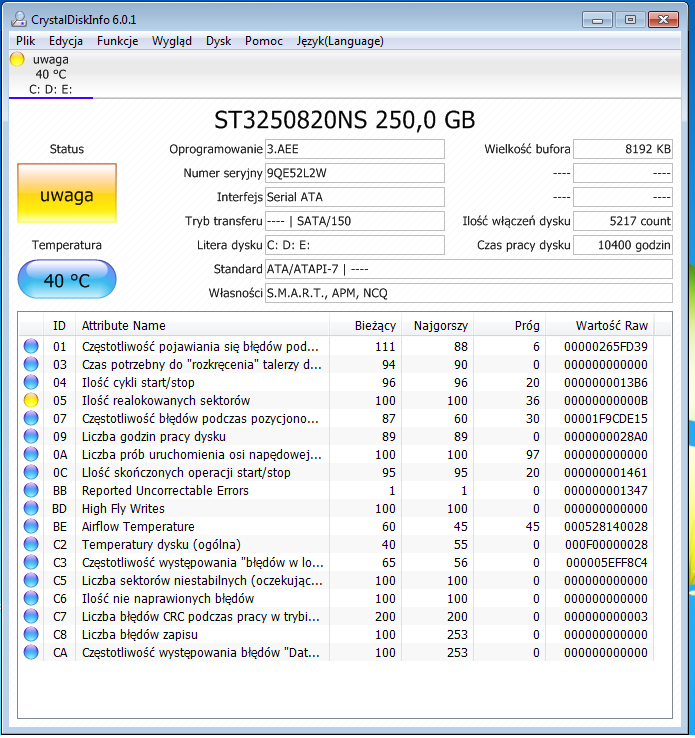Click status circle for attribute 03
This screenshot has width=695, height=738.
(x=31, y=364)
